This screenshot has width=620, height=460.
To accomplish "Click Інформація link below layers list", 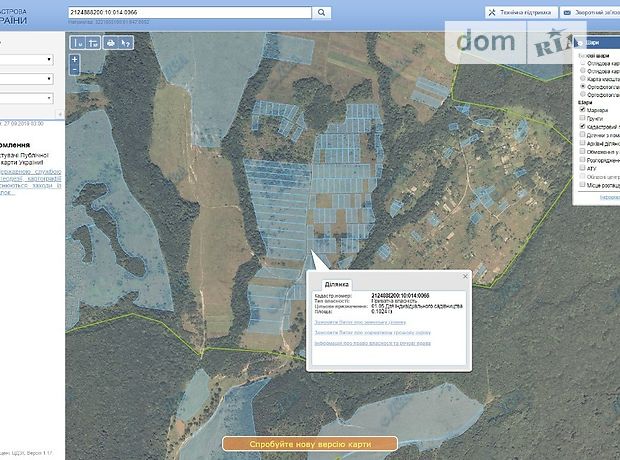I will pyautogui.click(x=609, y=197).
